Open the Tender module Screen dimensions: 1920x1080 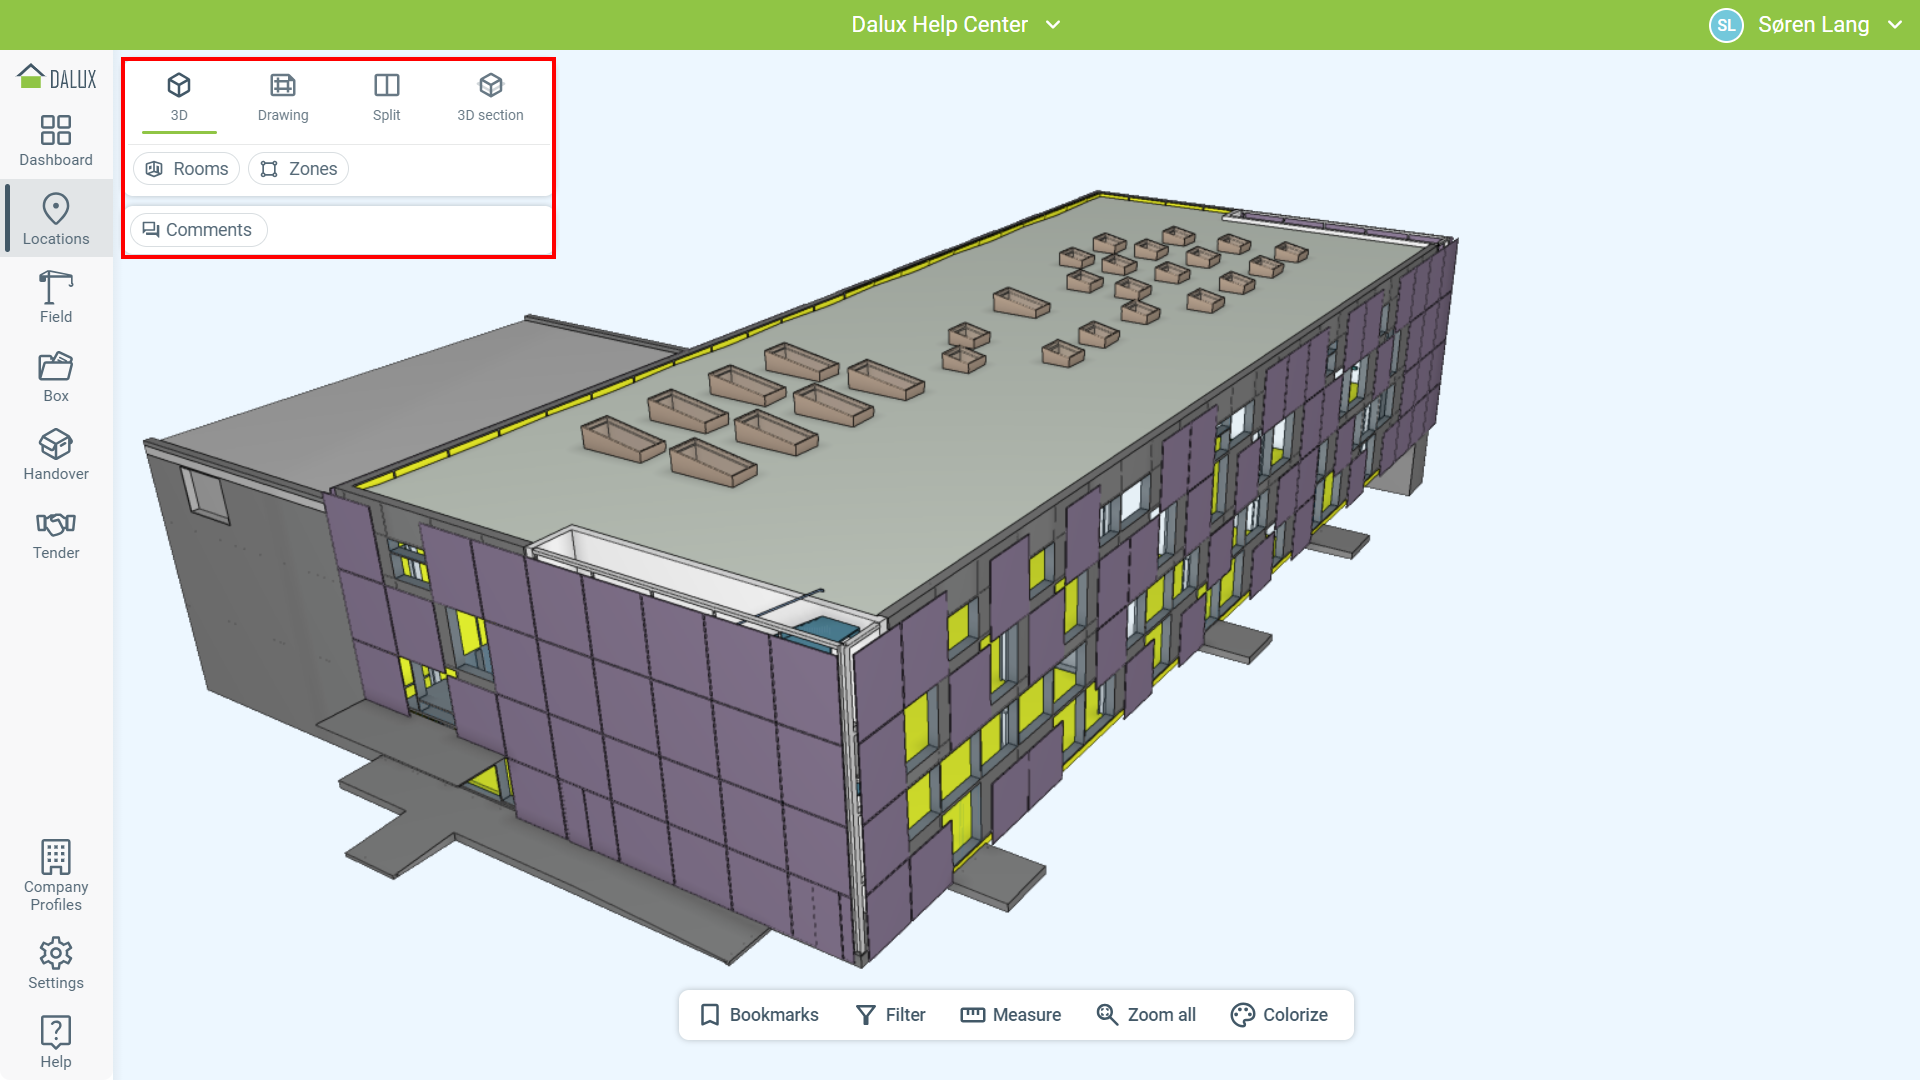(56, 535)
